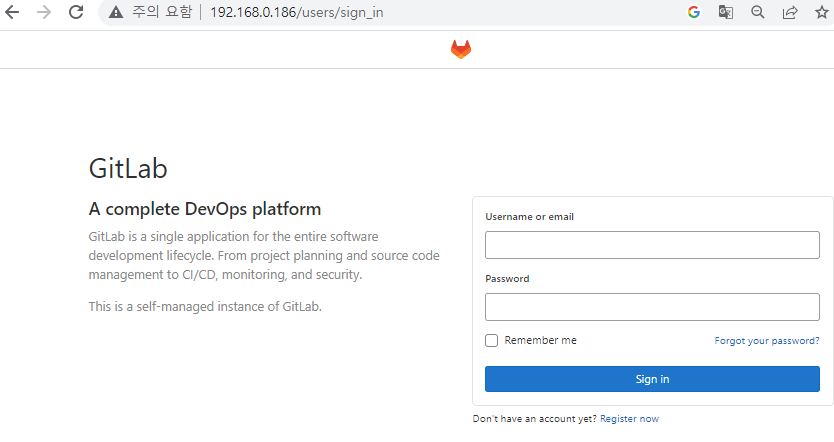Click the GitLab heading text
The height and width of the screenshot is (442, 834).
coord(128,169)
